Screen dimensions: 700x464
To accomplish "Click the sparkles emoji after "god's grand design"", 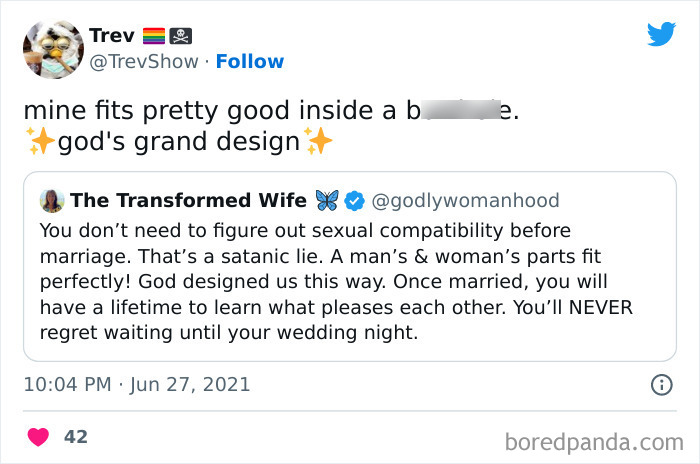I will pyautogui.click(x=318, y=142).
